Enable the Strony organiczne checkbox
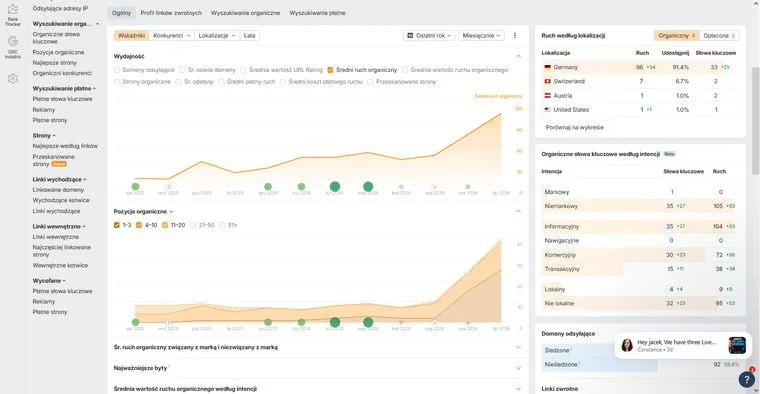 click(116, 82)
